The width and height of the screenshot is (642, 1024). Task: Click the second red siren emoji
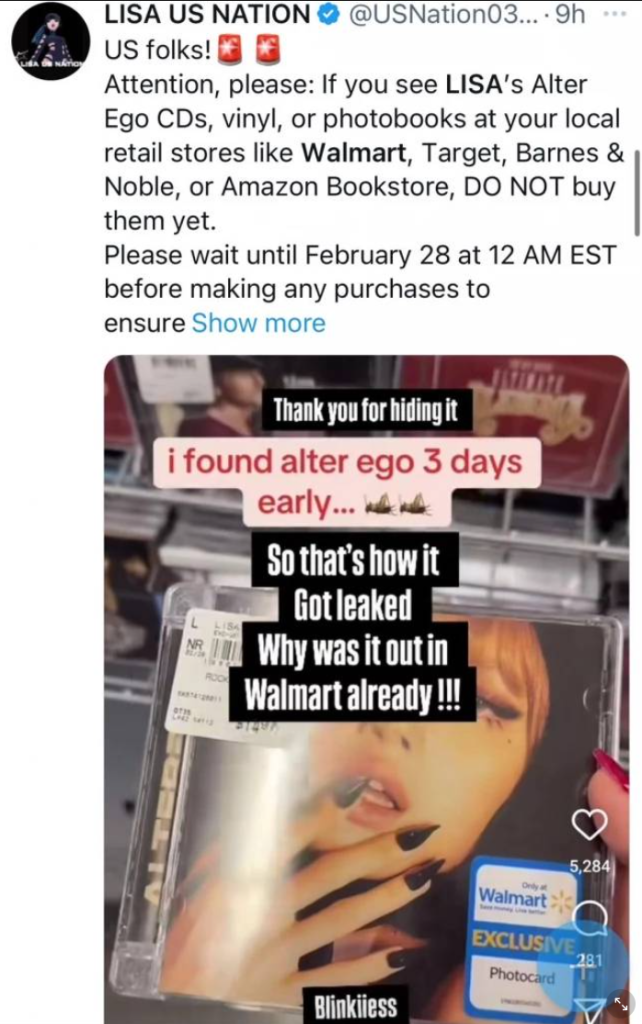pyautogui.click(x=268, y=50)
